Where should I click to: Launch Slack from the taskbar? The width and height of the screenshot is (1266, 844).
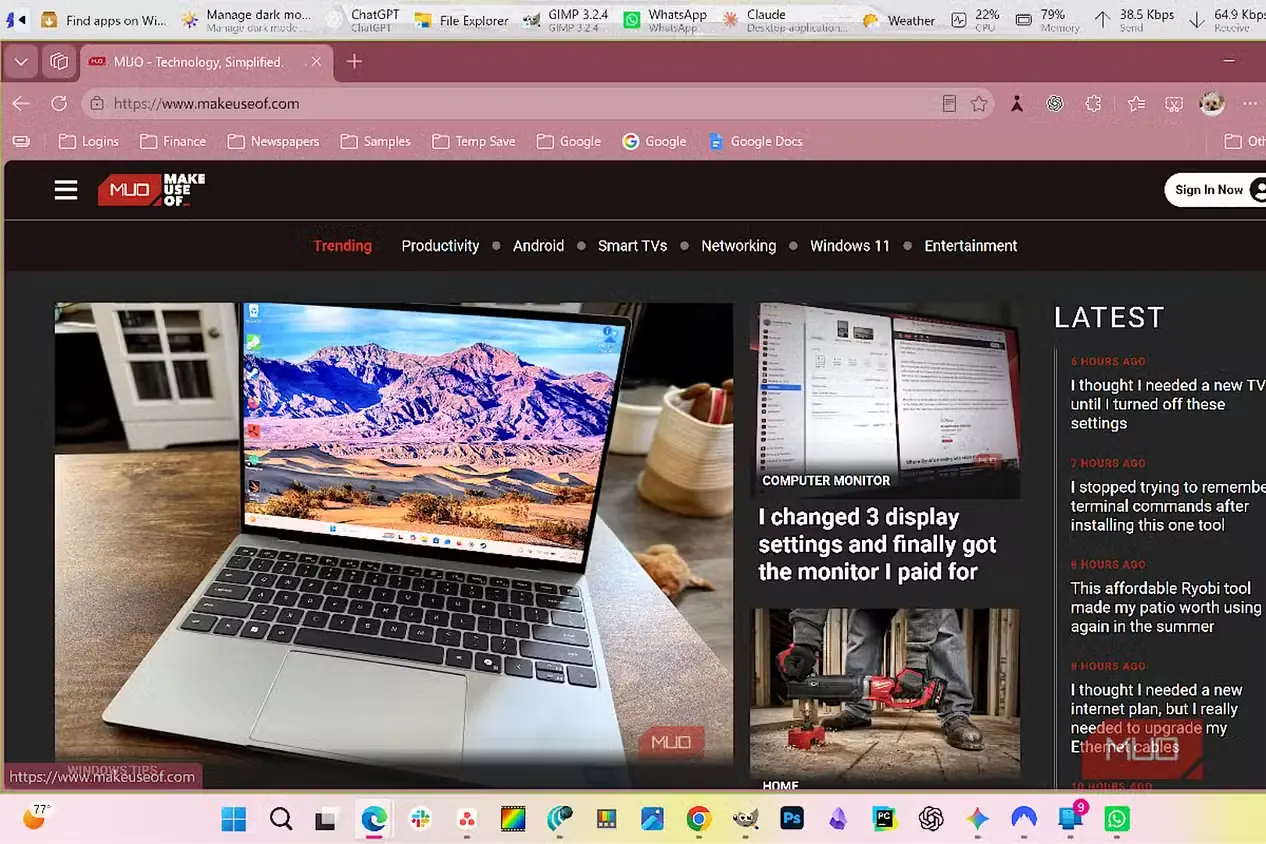coord(420,819)
